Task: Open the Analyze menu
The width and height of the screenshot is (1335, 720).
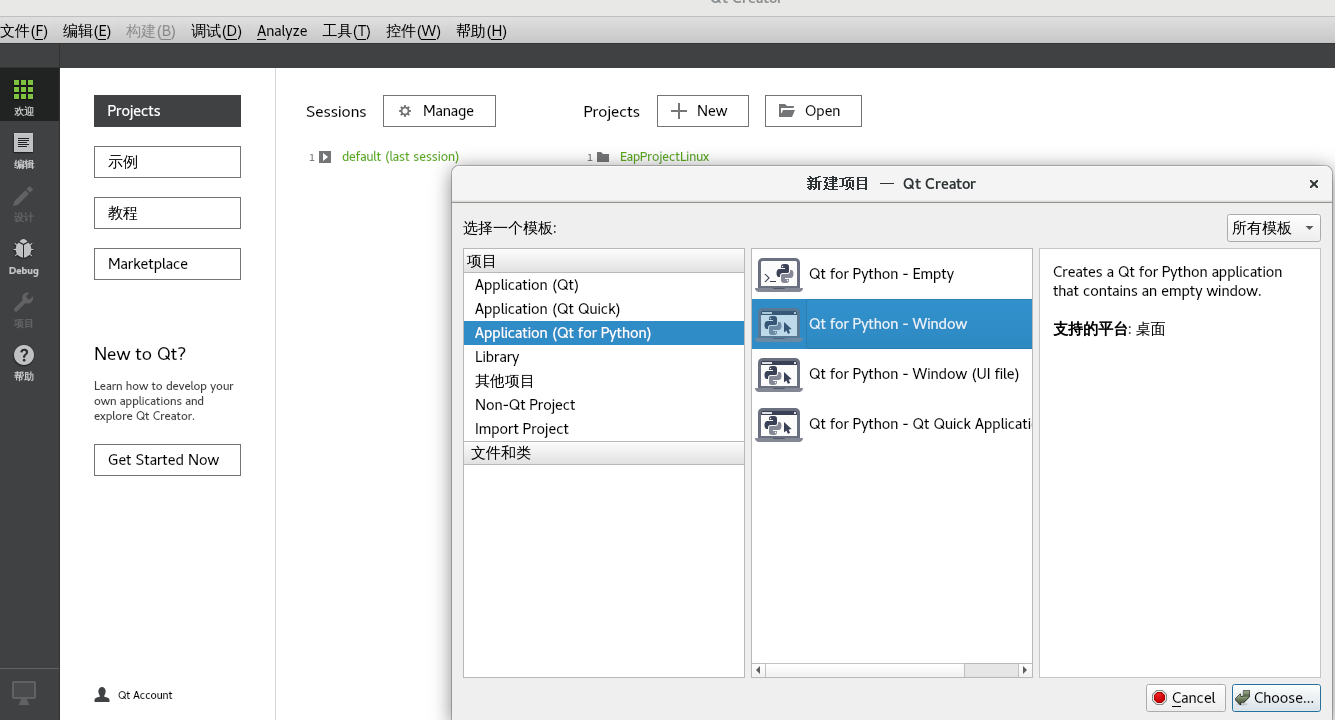Action: [281, 31]
